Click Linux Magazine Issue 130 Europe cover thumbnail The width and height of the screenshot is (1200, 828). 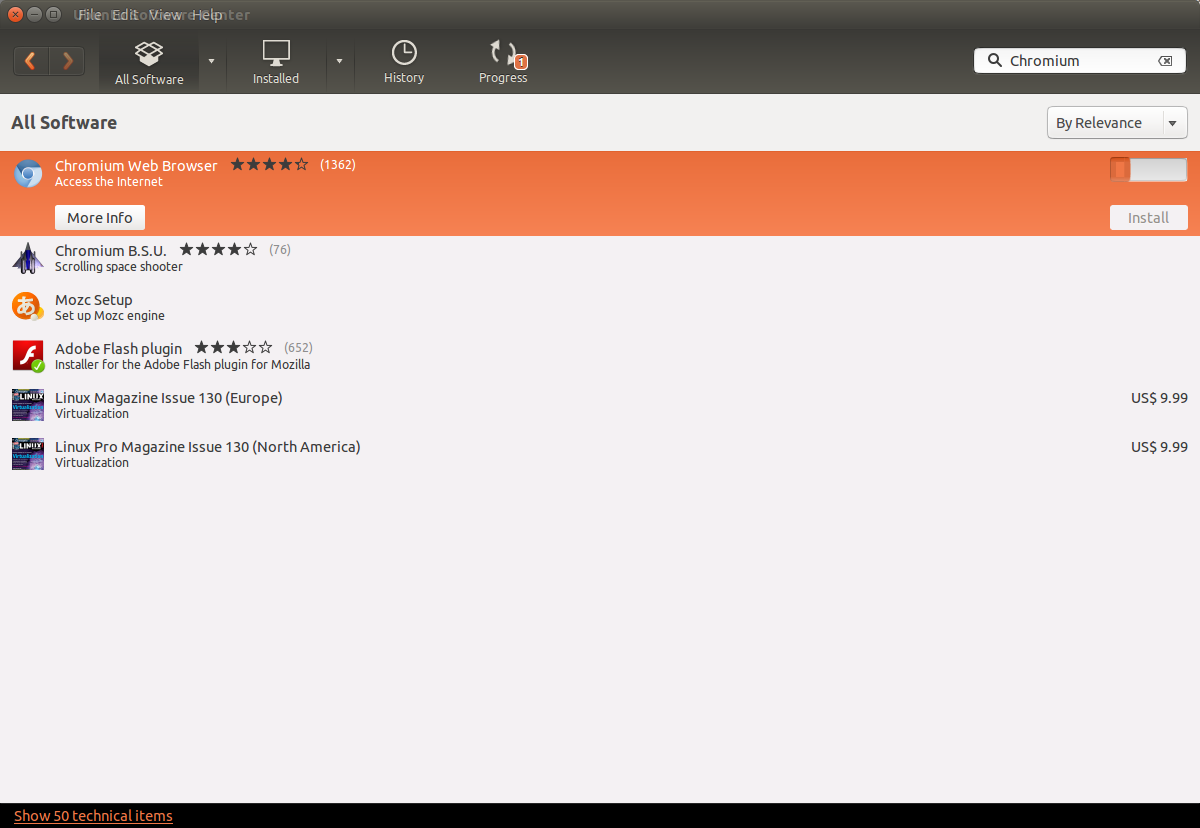pos(28,405)
